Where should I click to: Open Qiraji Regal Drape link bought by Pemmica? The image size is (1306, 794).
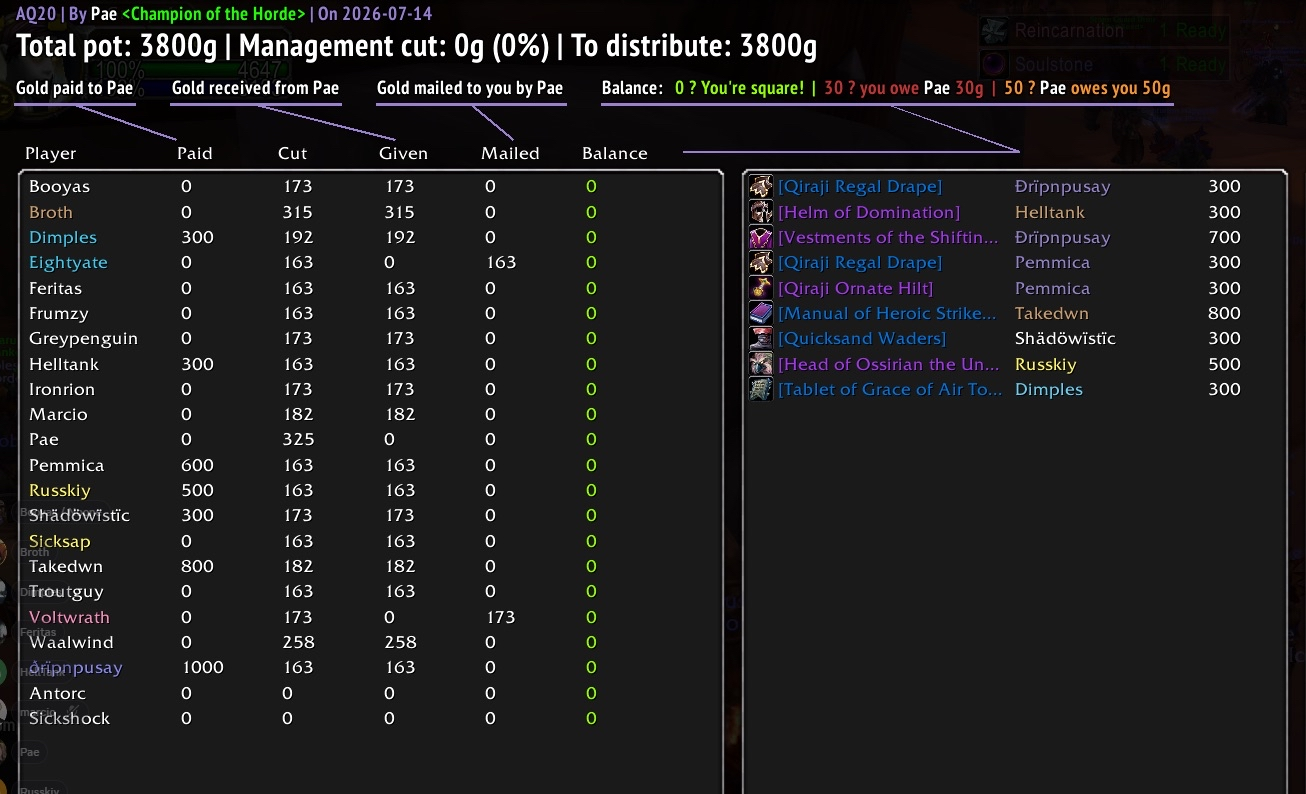tap(860, 262)
